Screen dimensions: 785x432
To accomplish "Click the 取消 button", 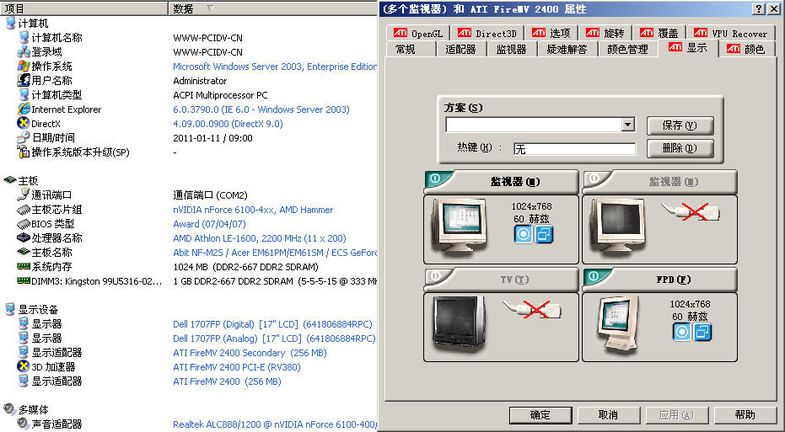I will click(609, 414).
